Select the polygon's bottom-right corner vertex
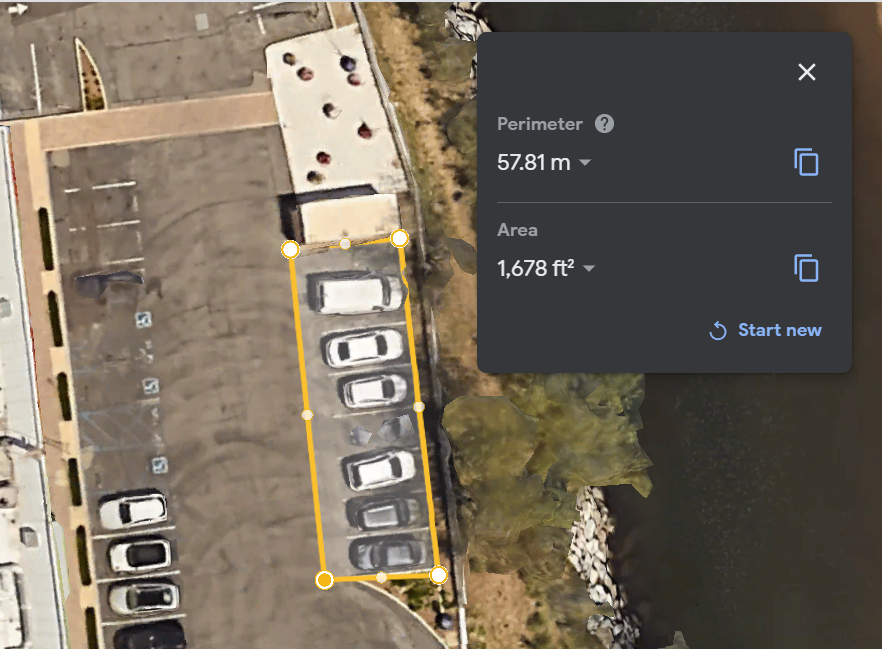The height and width of the screenshot is (649, 882). (438, 575)
